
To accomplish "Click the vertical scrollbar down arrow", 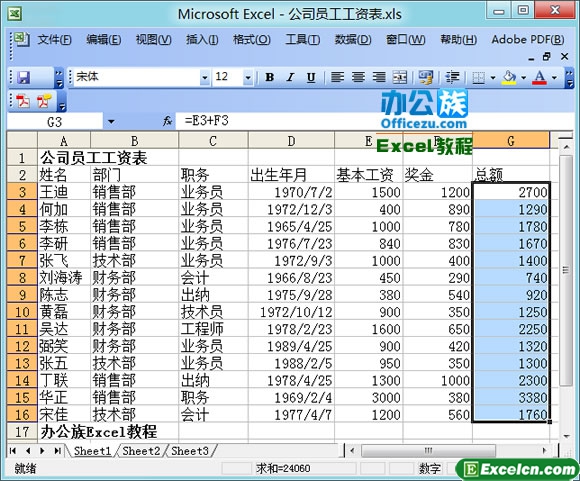I will click(x=566, y=436).
